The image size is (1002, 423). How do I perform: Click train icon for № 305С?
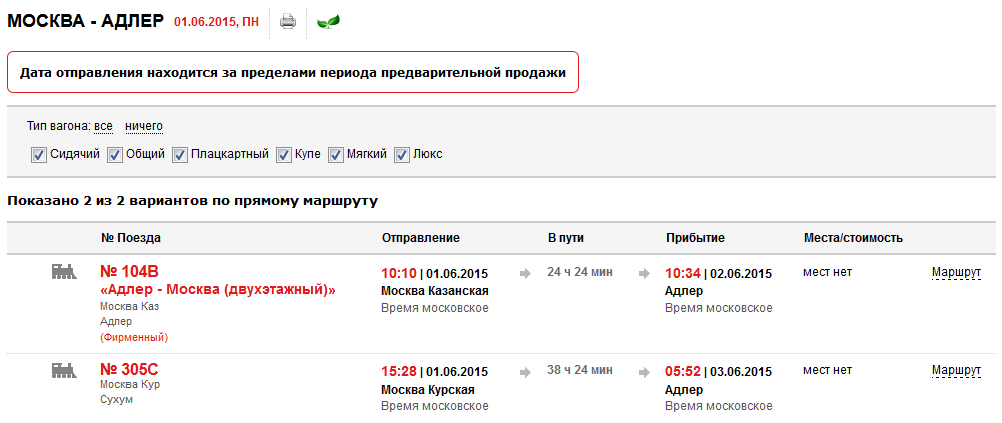click(x=65, y=370)
